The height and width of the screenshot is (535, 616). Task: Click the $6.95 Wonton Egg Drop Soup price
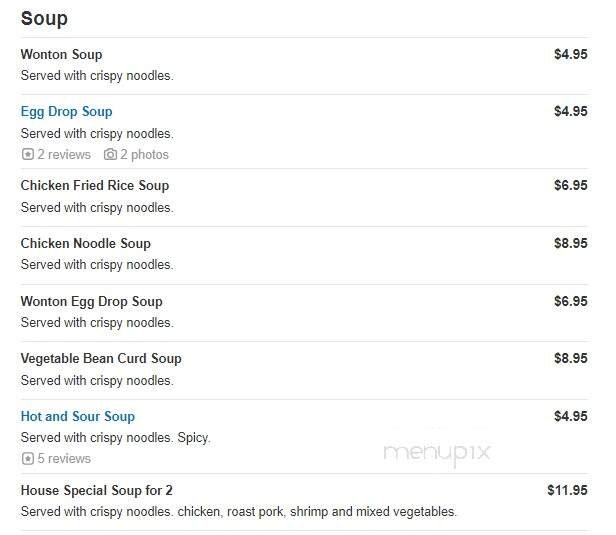click(x=570, y=301)
